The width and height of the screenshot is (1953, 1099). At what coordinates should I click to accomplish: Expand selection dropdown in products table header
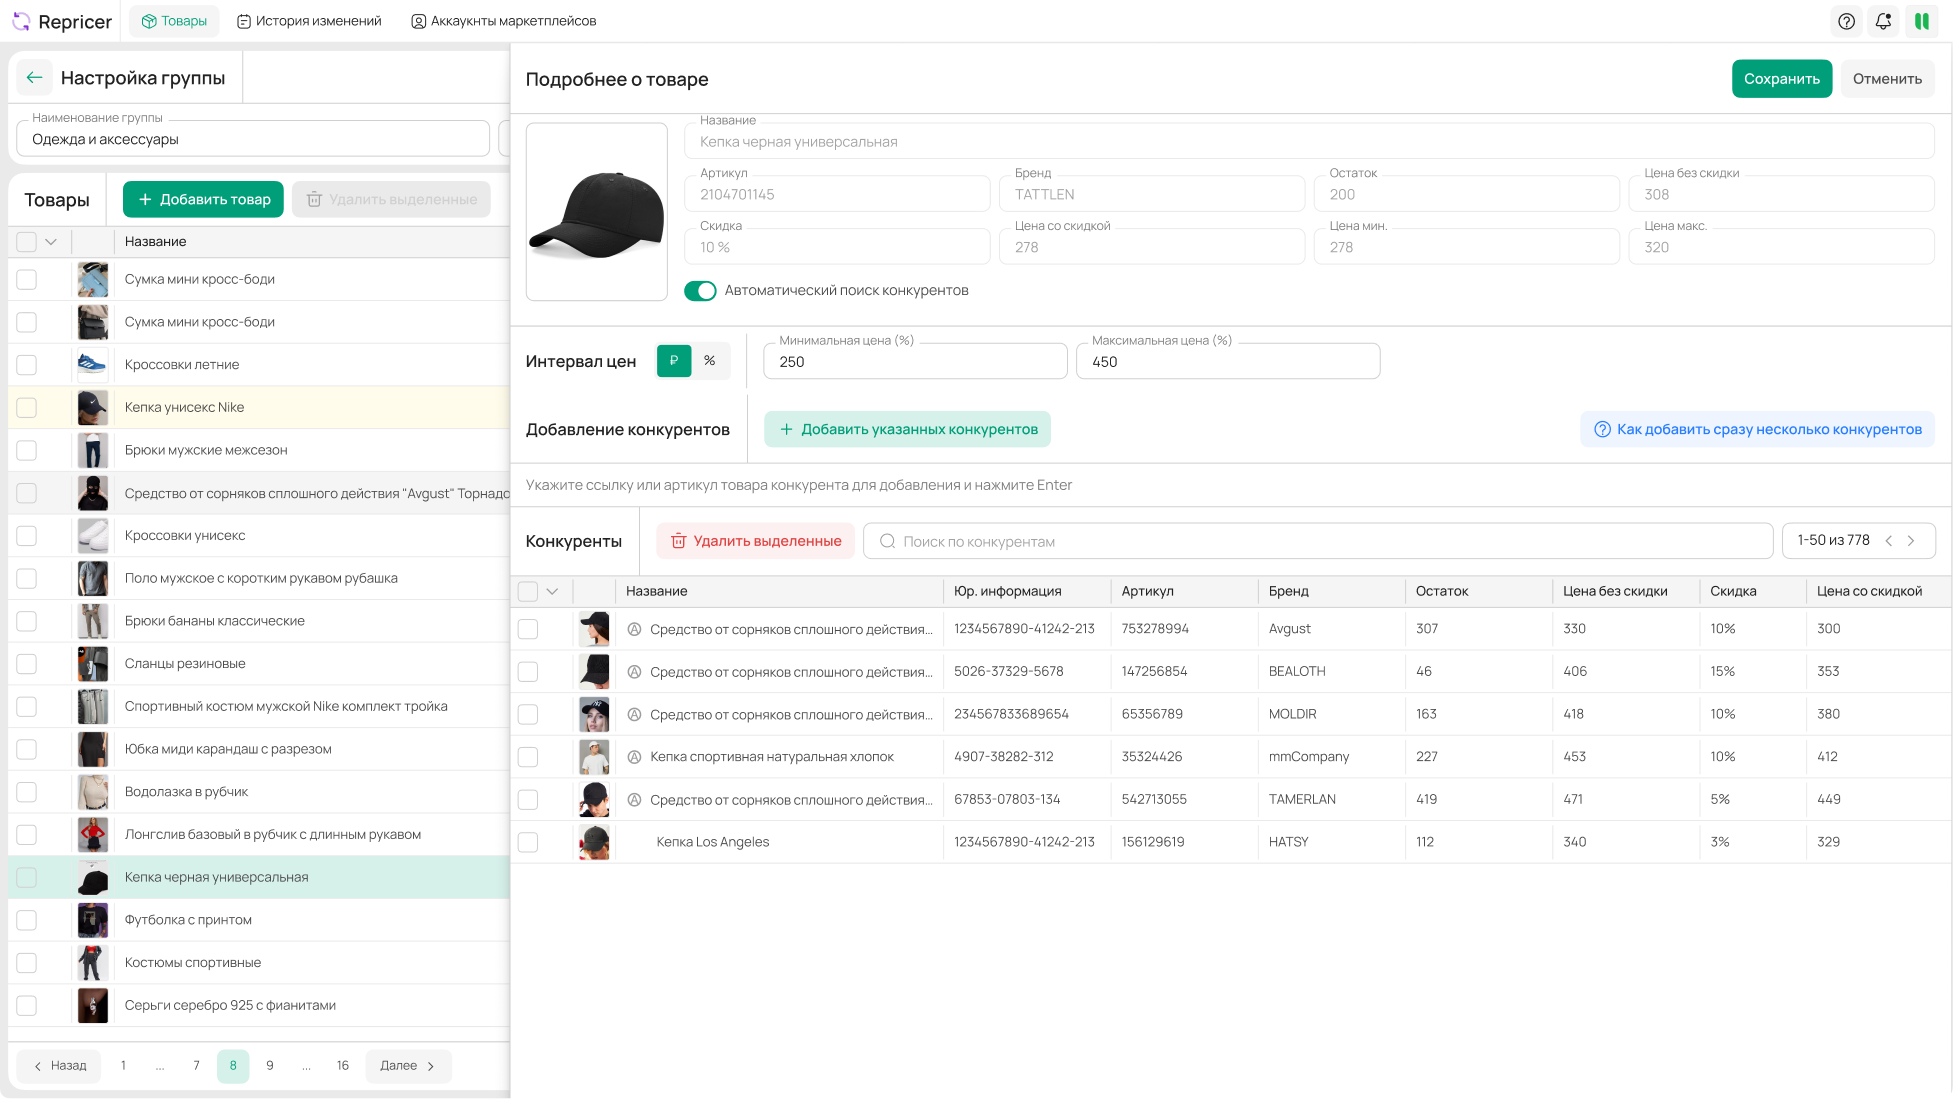[x=51, y=242]
